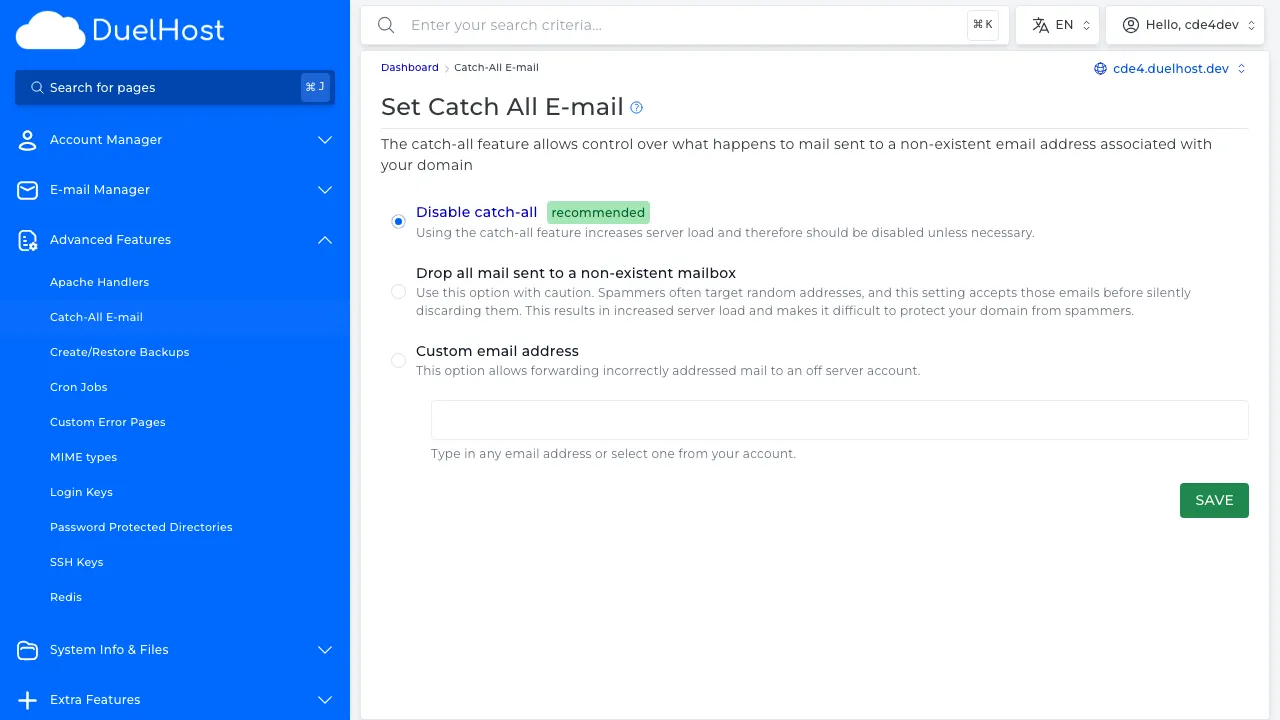Click the System Info & Files folder icon

tap(27, 650)
